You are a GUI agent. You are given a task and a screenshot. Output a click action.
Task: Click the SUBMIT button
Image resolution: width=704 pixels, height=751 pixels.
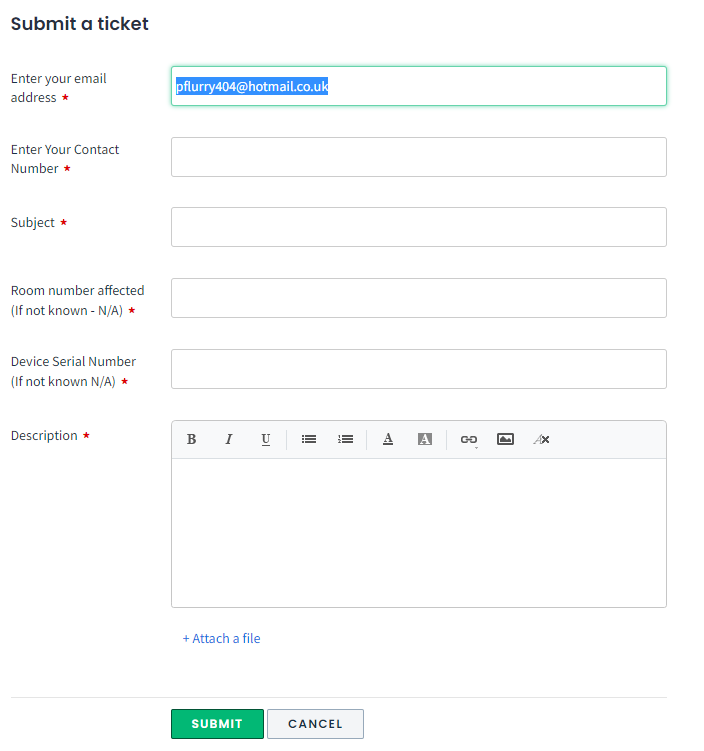click(x=217, y=724)
